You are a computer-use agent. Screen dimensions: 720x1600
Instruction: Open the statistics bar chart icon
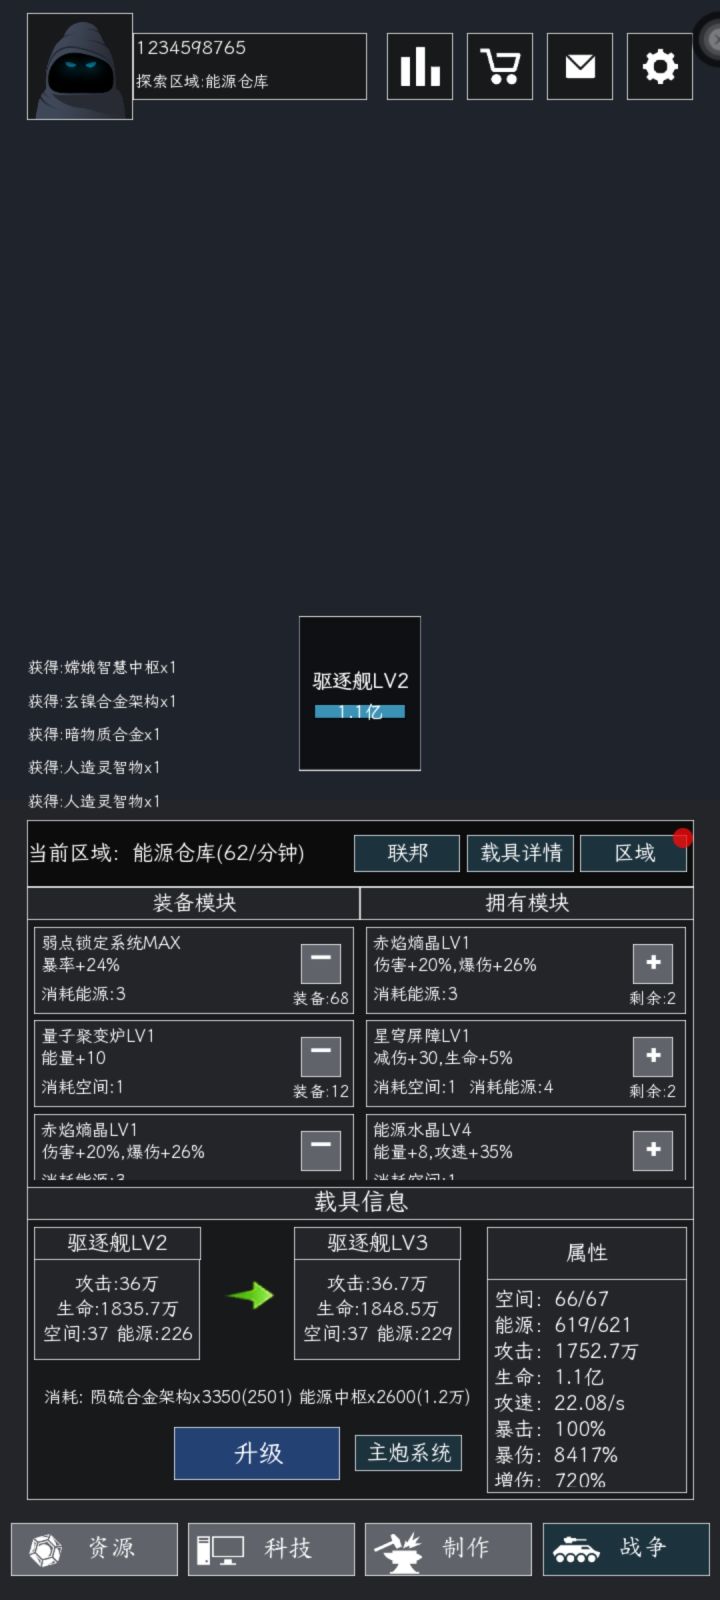pos(420,66)
